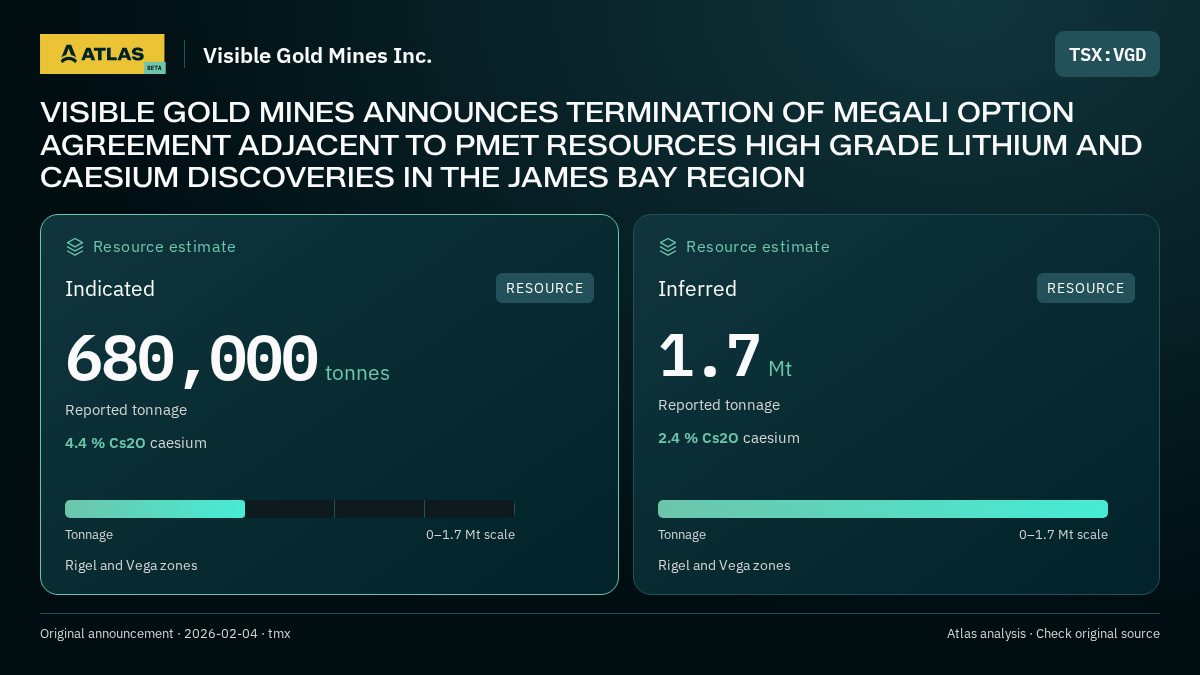Click the 2.4 % Cs2O caesium grade
Viewport: 1200px width, 675px height.
click(x=729, y=438)
